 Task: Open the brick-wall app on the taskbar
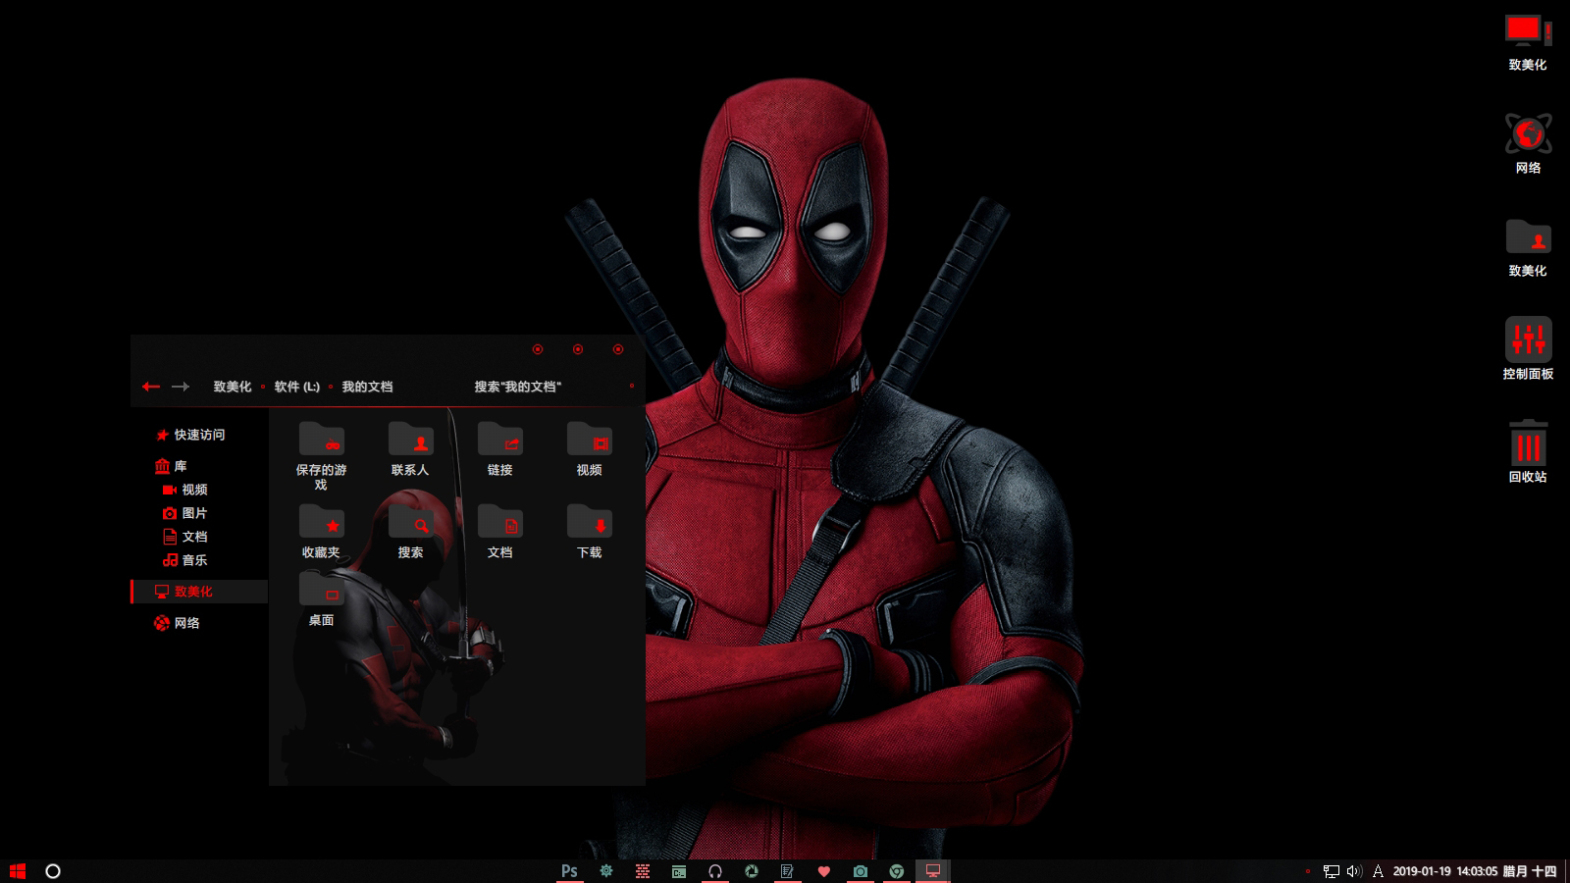click(642, 871)
